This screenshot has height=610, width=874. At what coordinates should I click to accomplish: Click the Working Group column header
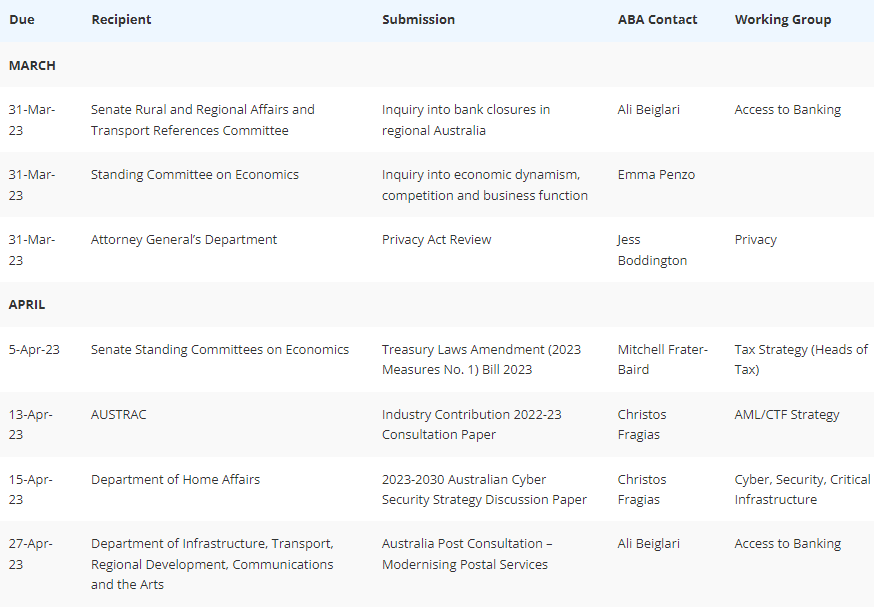pyautogui.click(x=783, y=20)
